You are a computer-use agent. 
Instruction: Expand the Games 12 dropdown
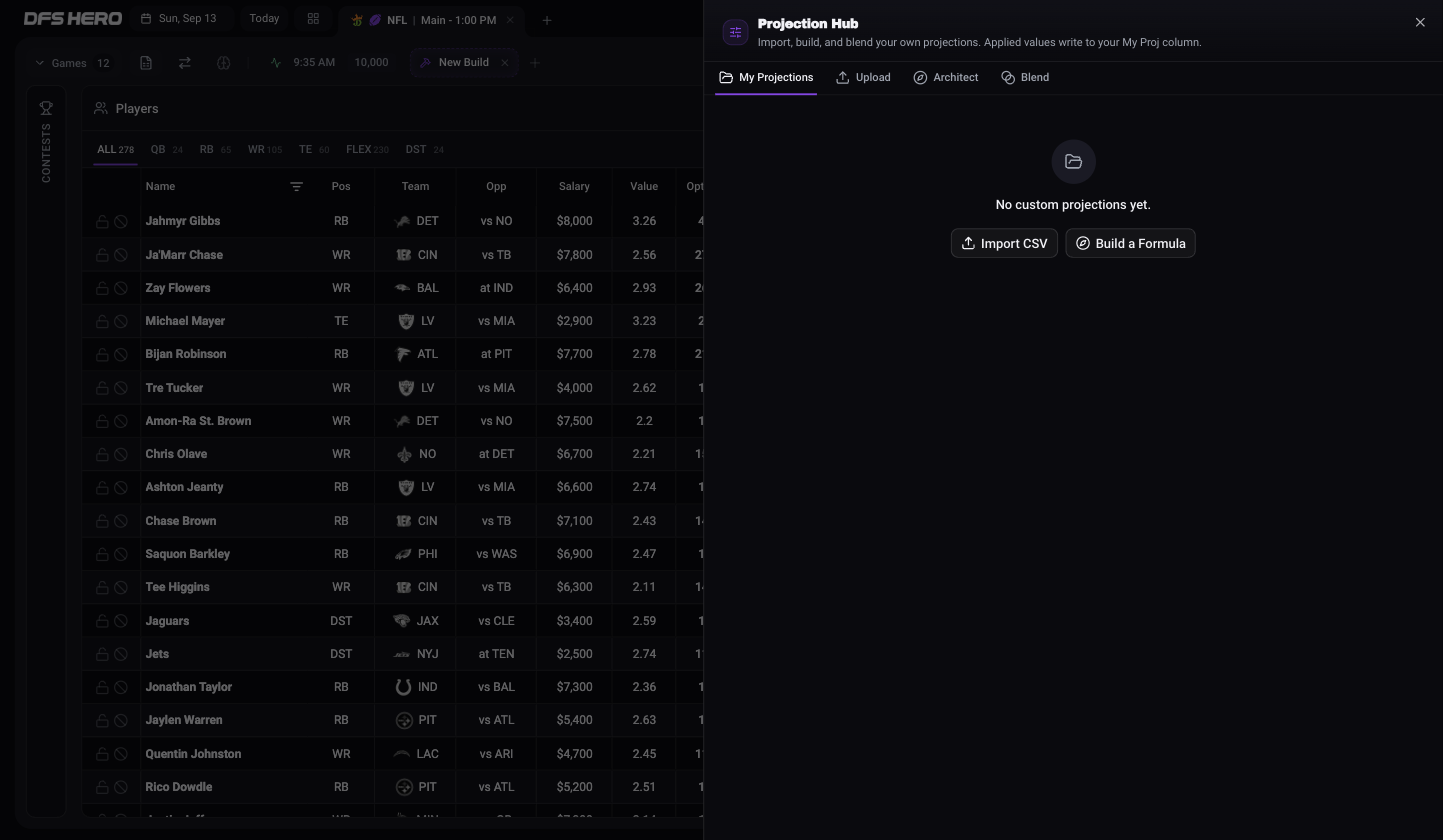tap(73, 63)
